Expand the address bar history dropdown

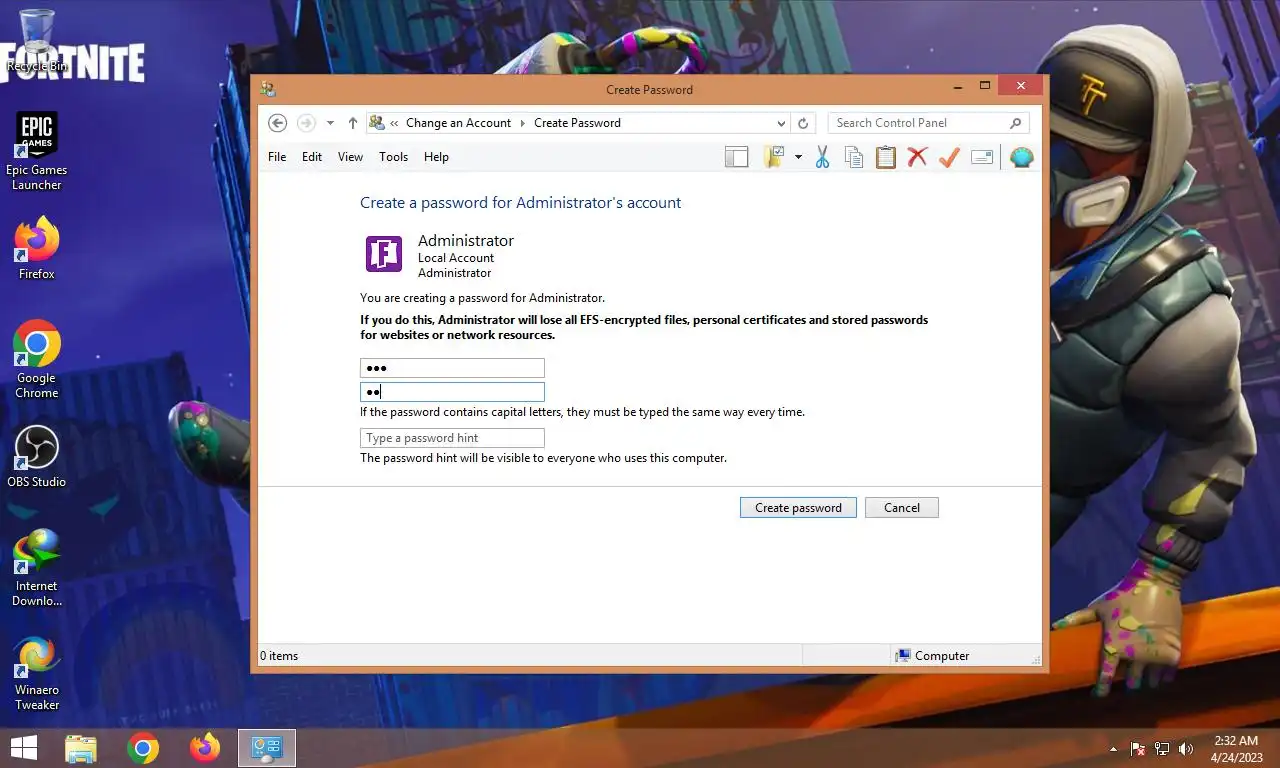coord(781,123)
